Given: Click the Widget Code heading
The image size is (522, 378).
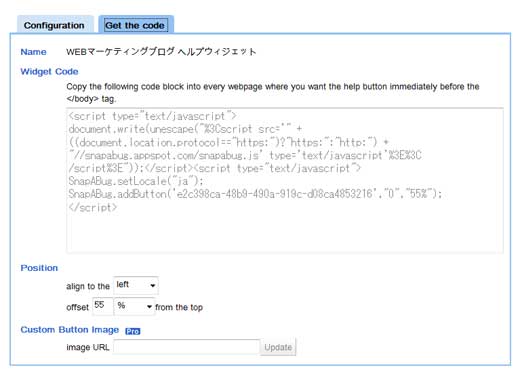Looking at the screenshot, I should click(49, 72).
